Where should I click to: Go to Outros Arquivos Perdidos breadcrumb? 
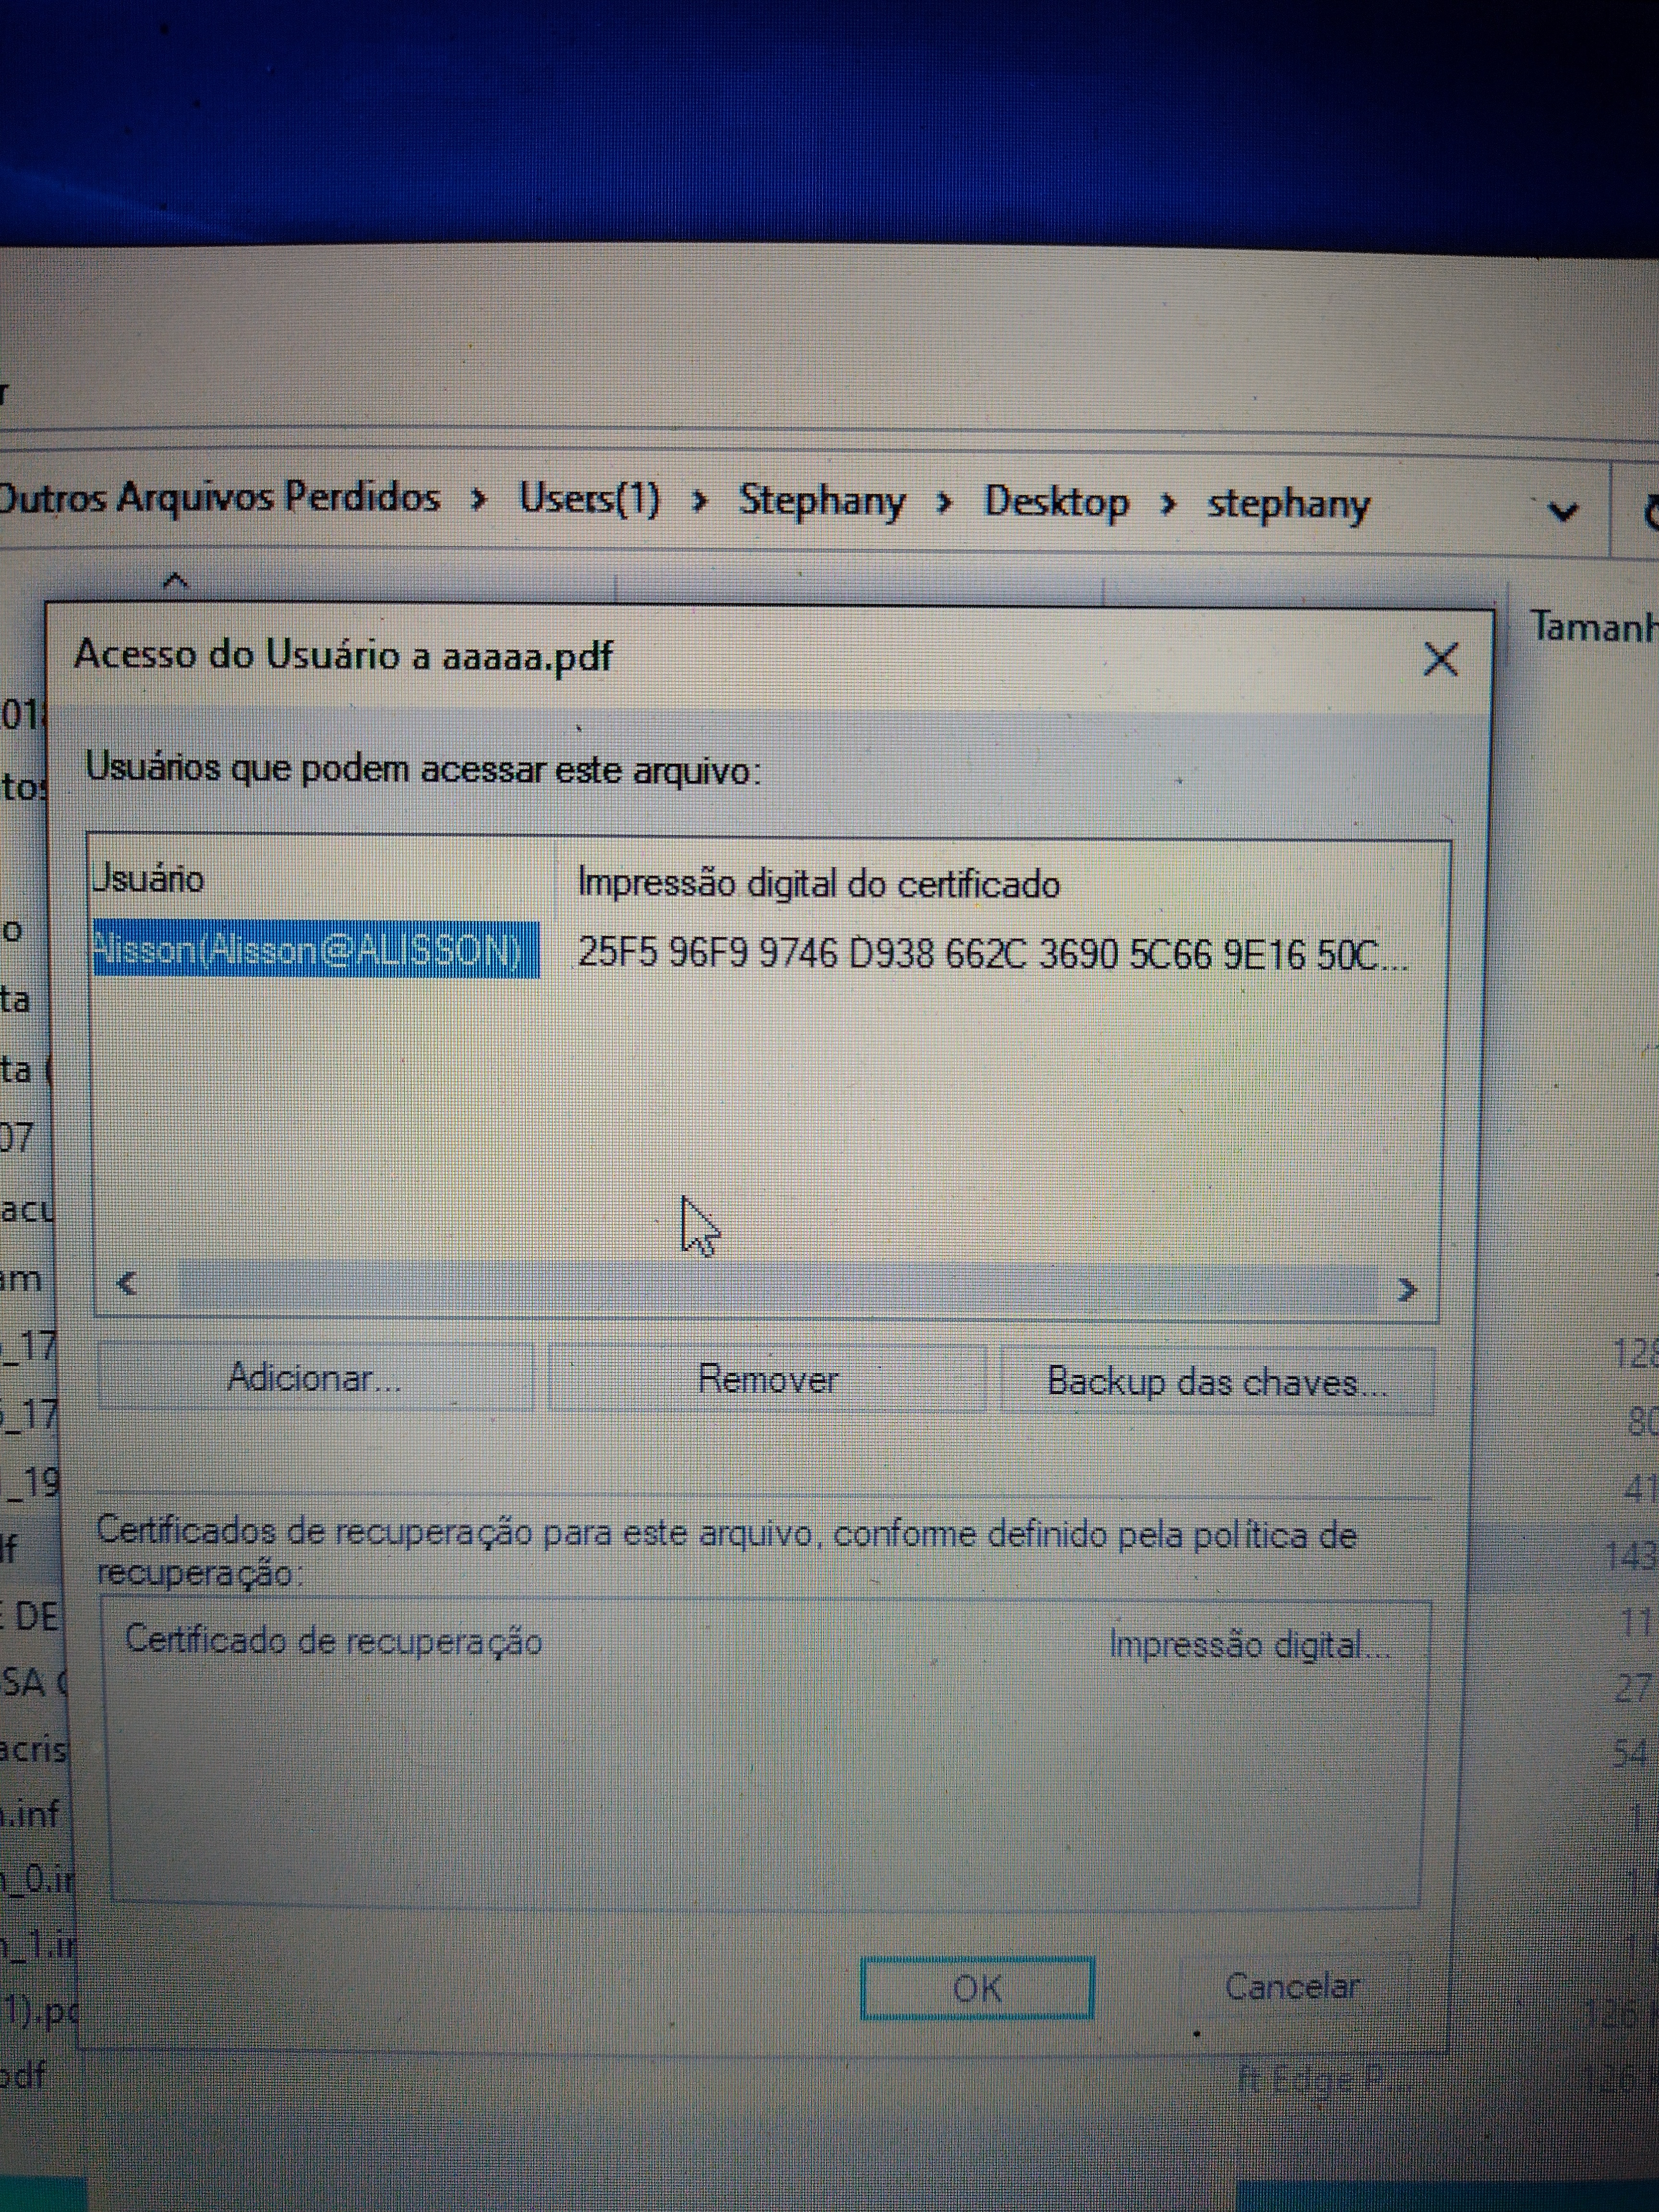220,497
